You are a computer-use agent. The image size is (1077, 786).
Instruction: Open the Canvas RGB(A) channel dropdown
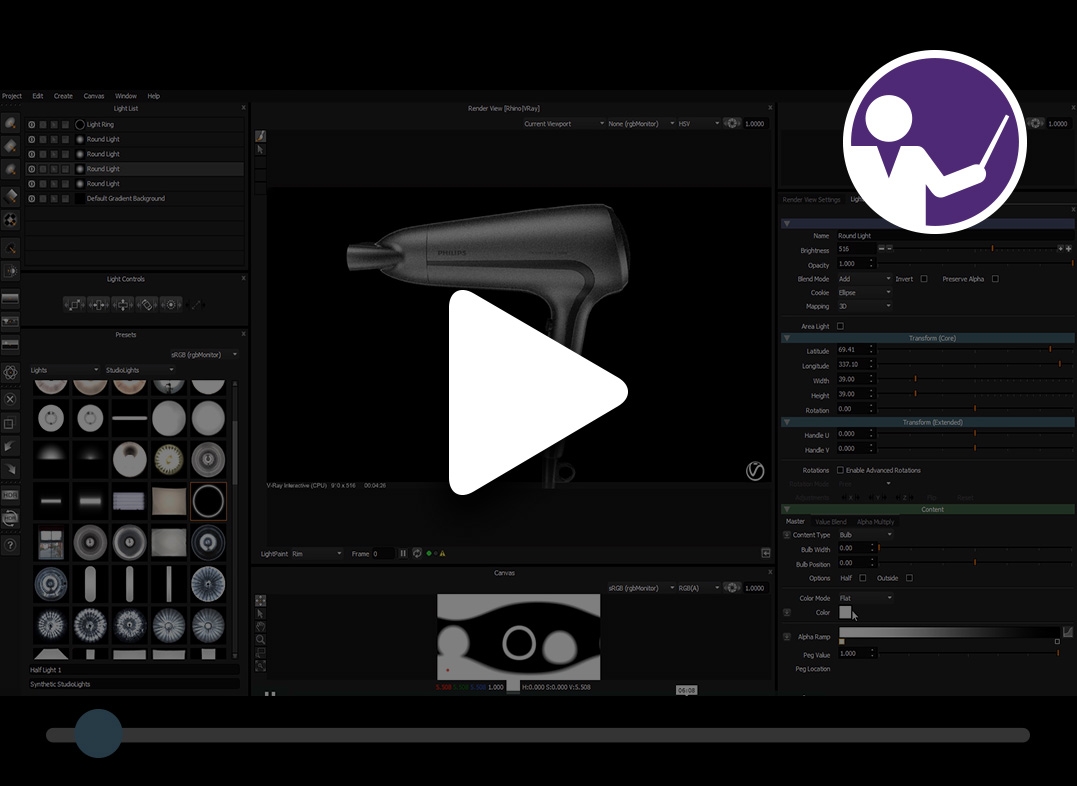[699, 588]
